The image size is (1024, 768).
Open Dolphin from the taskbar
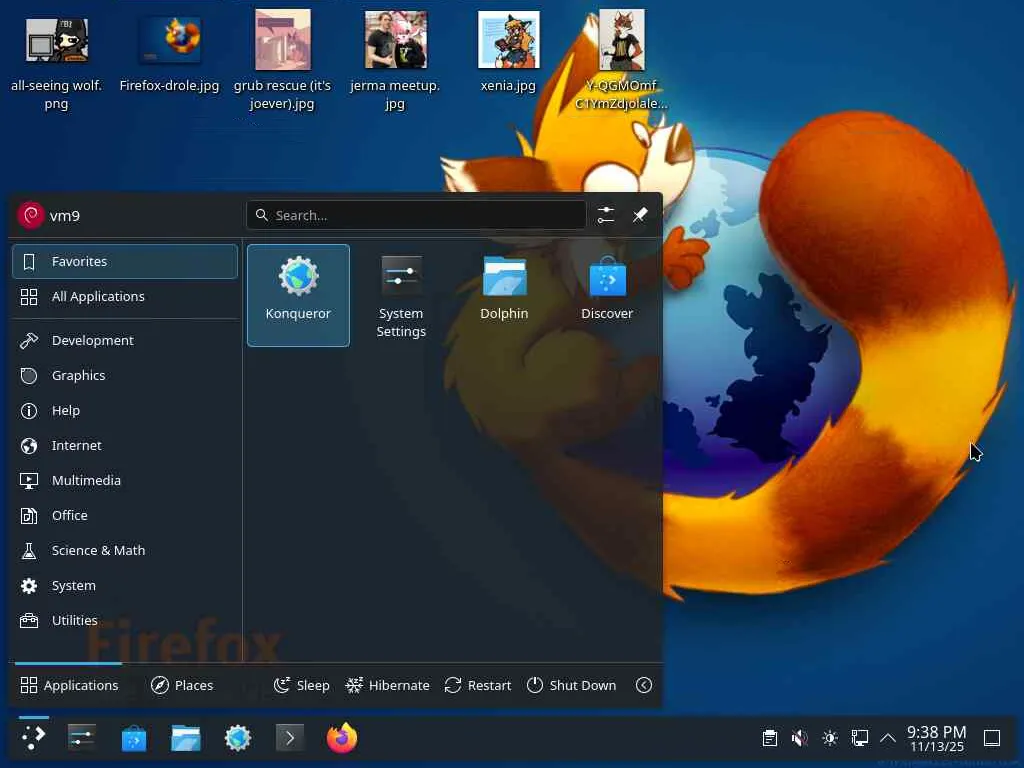pyautogui.click(x=186, y=738)
